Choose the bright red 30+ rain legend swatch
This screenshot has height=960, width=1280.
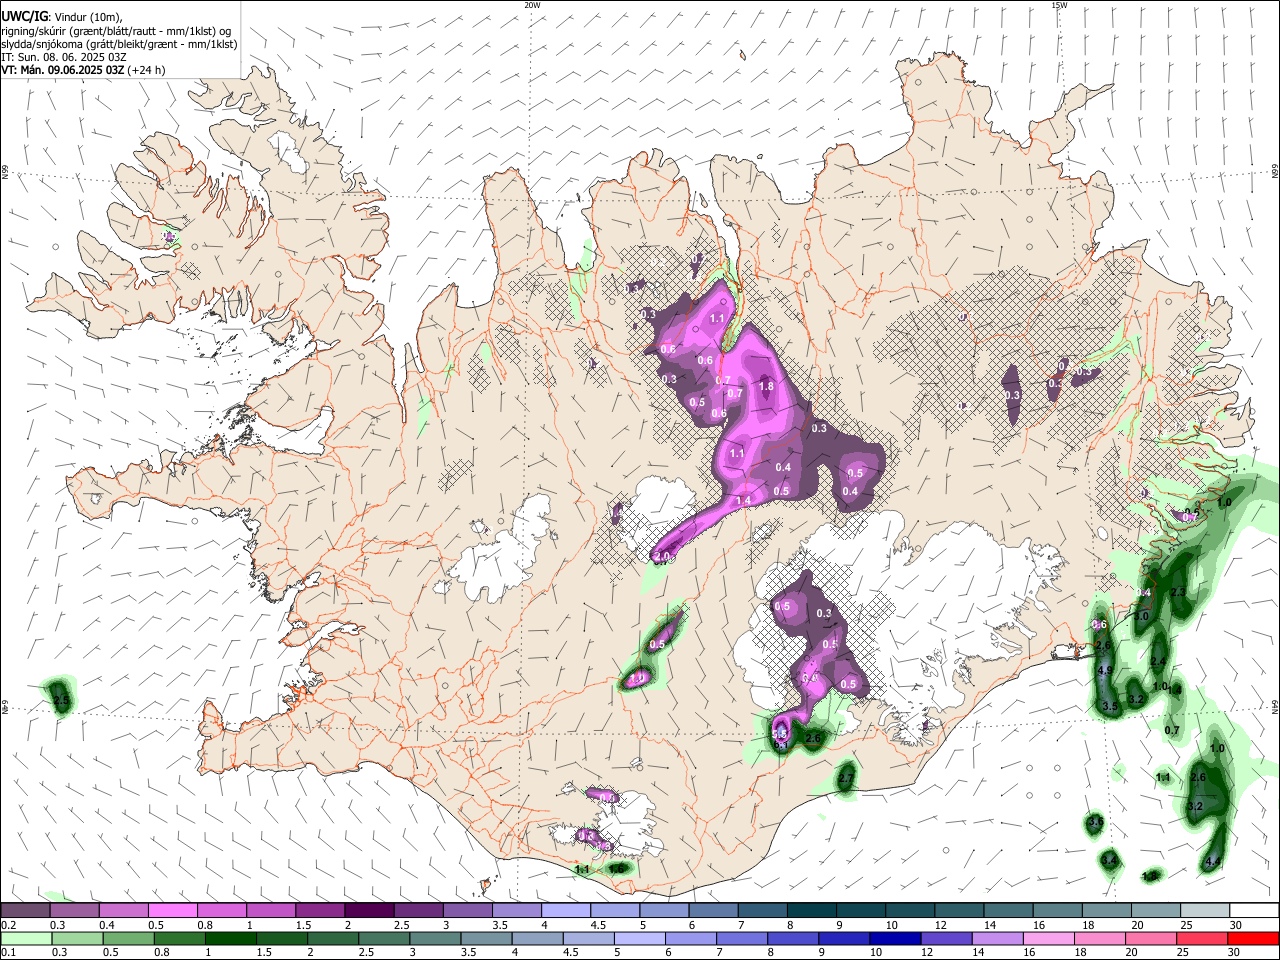(1253, 938)
